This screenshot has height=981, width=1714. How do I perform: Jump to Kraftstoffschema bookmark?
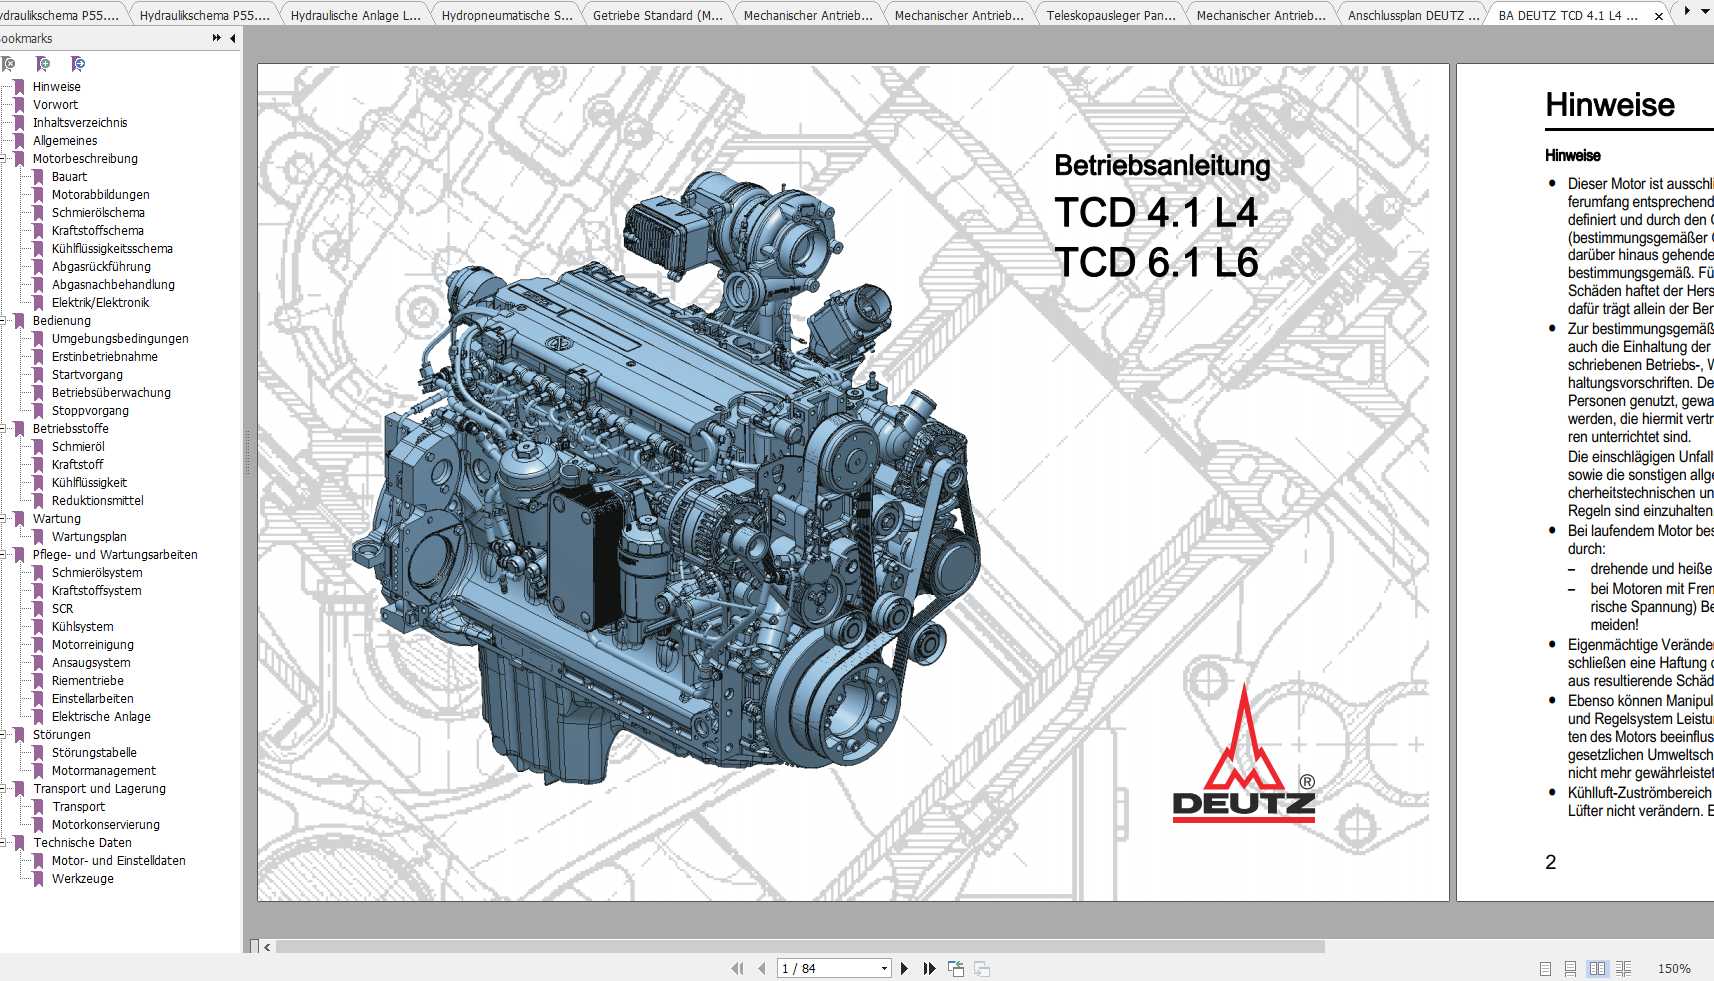(x=98, y=230)
